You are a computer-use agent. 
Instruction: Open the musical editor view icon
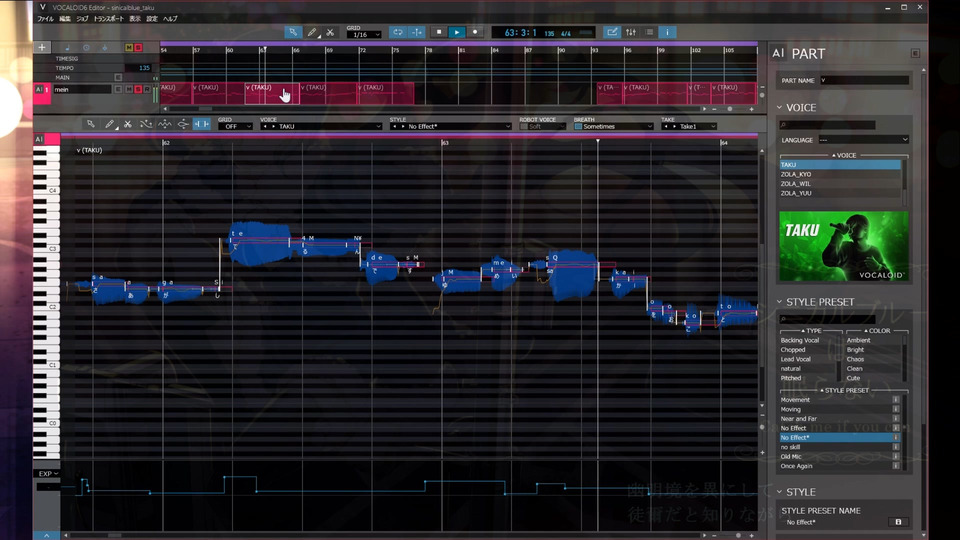pos(612,32)
